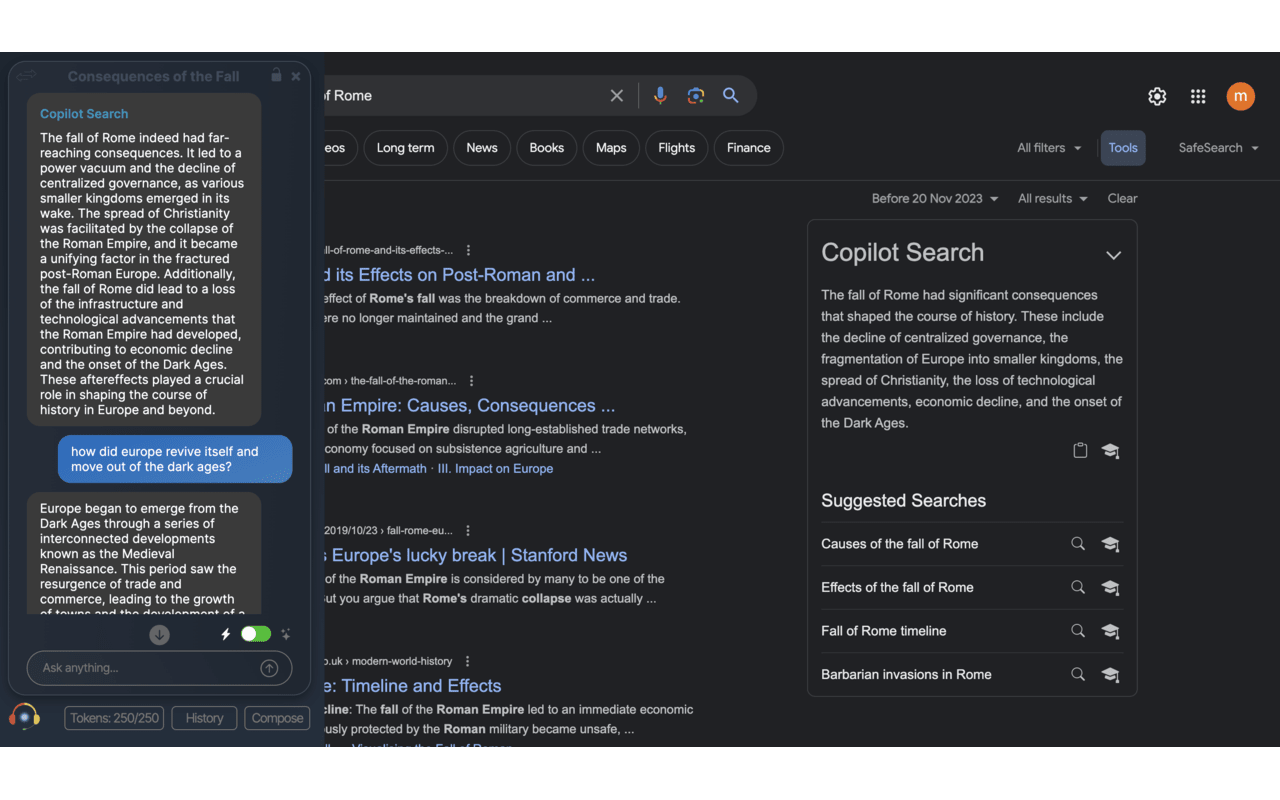Open the Before 20 Nov 2023 dropdown
Viewport: 1280px width, 800px height.
coord(934,199)
